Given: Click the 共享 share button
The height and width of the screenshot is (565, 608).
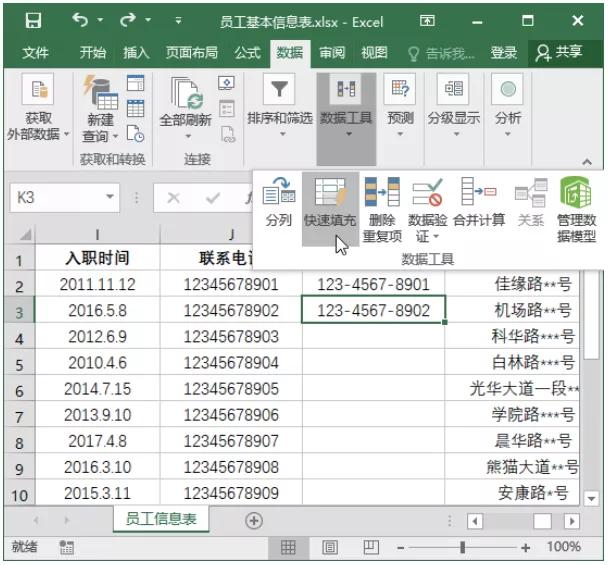Looking at the screenshot, I should pos(559,52).
